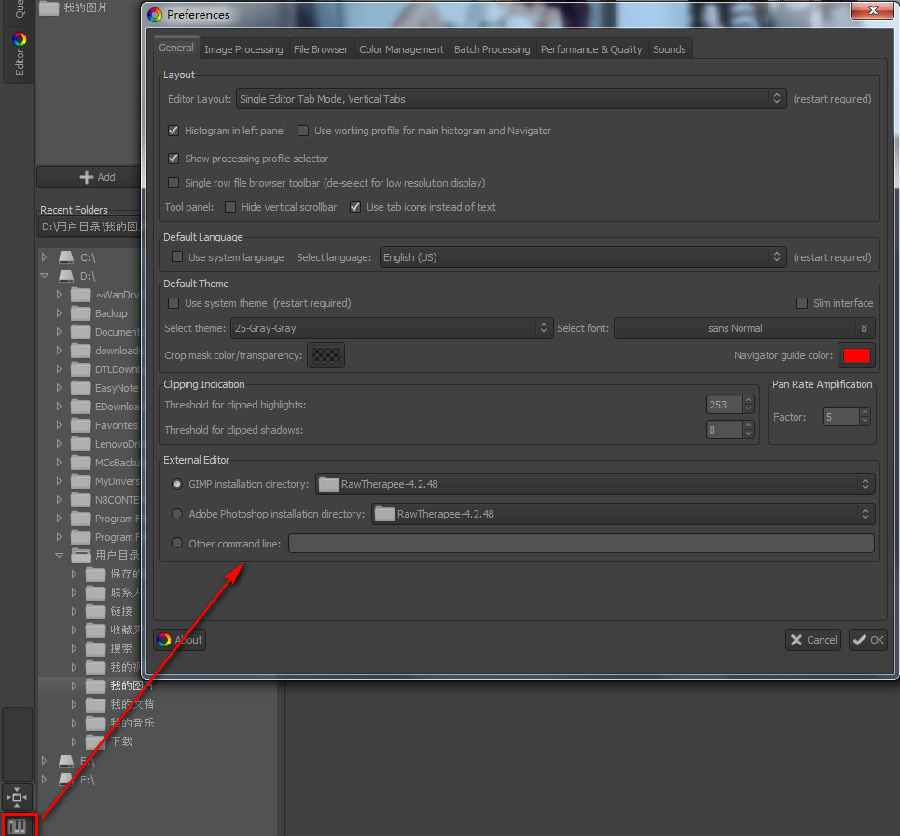Viewport: 900px width, 836px height.
Task: Click the red Navigator guide color swatch
Action: coord(856,355)
